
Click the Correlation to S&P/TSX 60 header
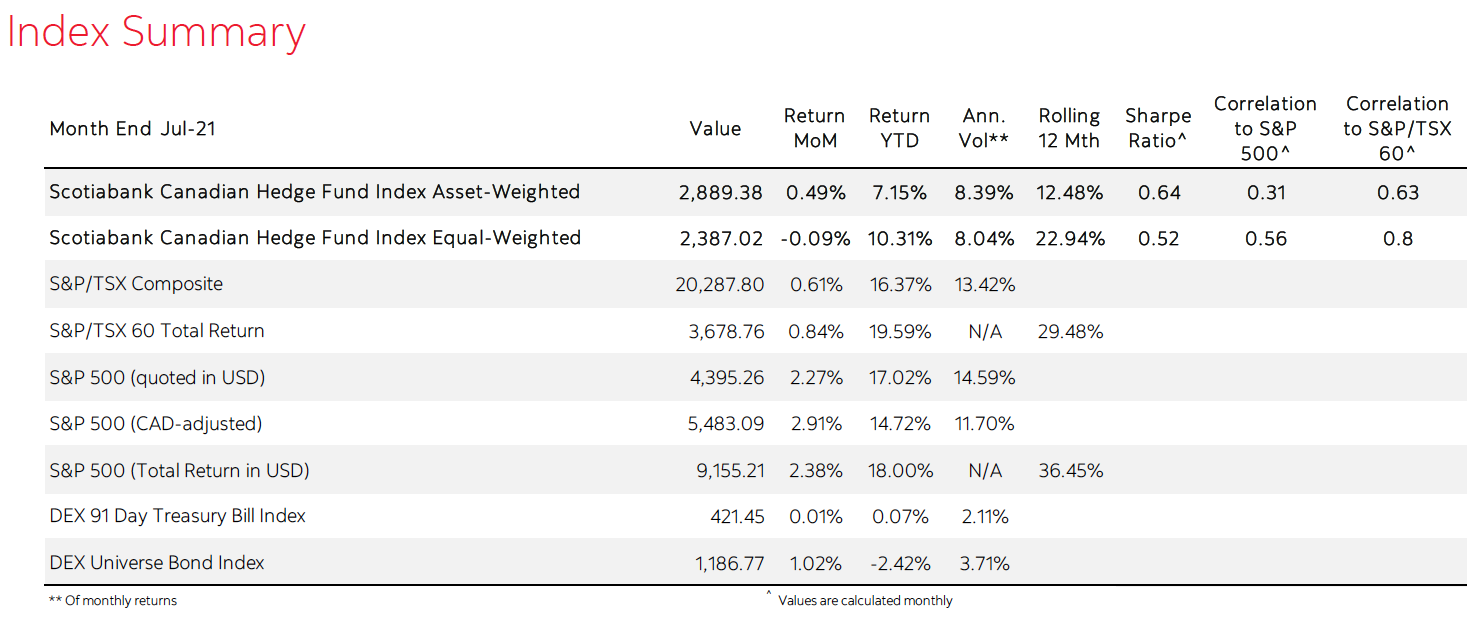(x=1397, y=129)
